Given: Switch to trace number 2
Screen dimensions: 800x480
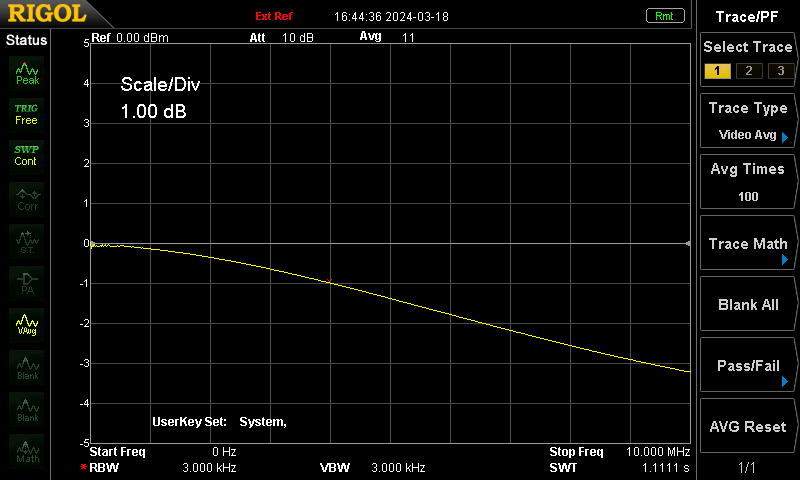Looking at the screenshot, I should click(x=749, y=71).
